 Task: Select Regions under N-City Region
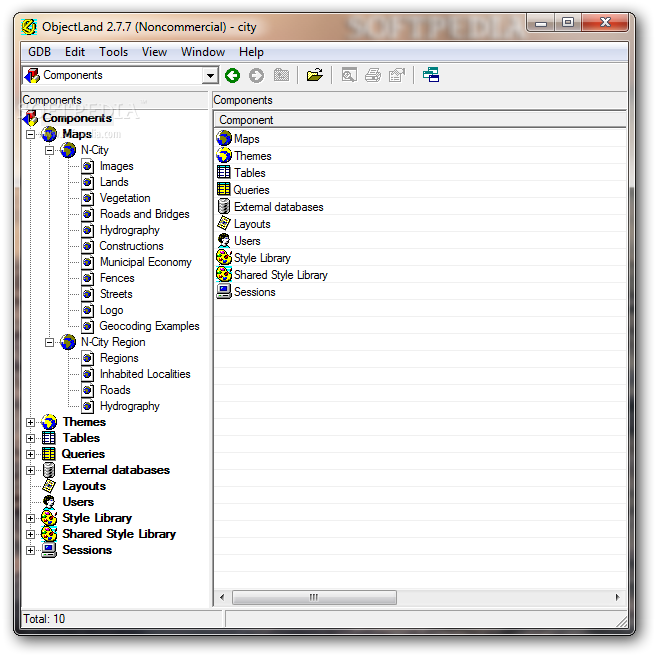(x=119, y=358)
